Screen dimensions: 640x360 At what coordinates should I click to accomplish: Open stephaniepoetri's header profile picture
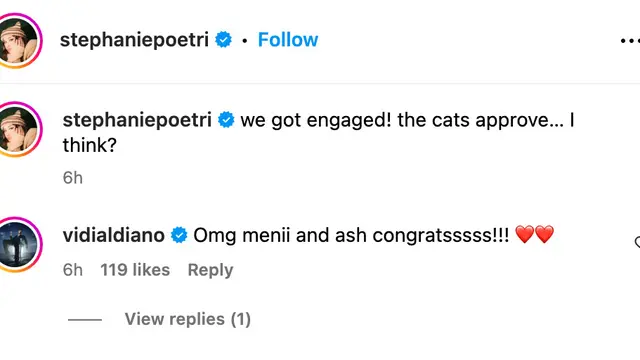[x=19, y=40]
